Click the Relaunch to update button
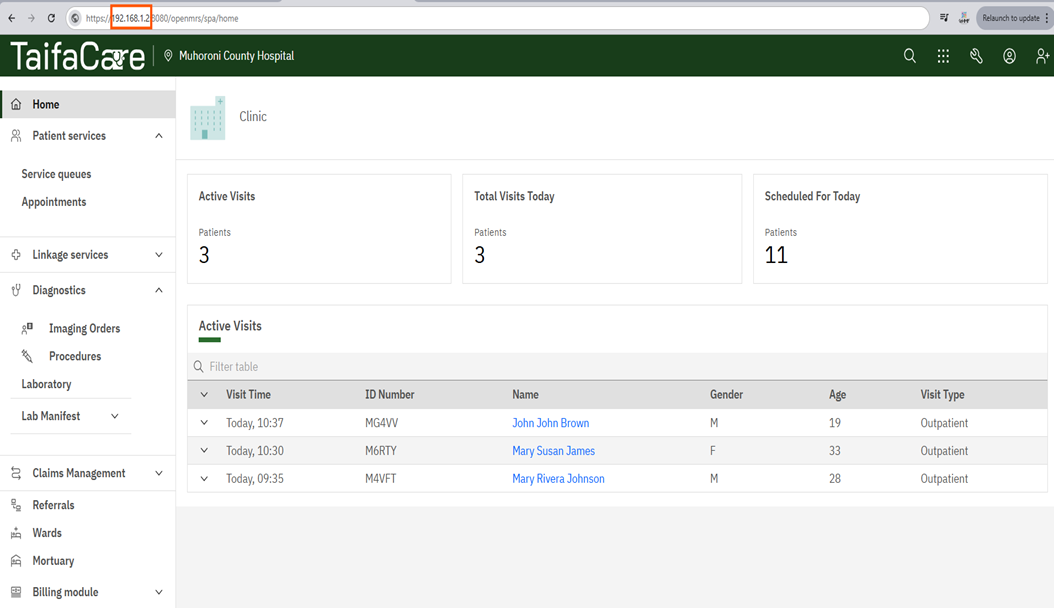The image size is (1054, 608). click(1014, 18)
